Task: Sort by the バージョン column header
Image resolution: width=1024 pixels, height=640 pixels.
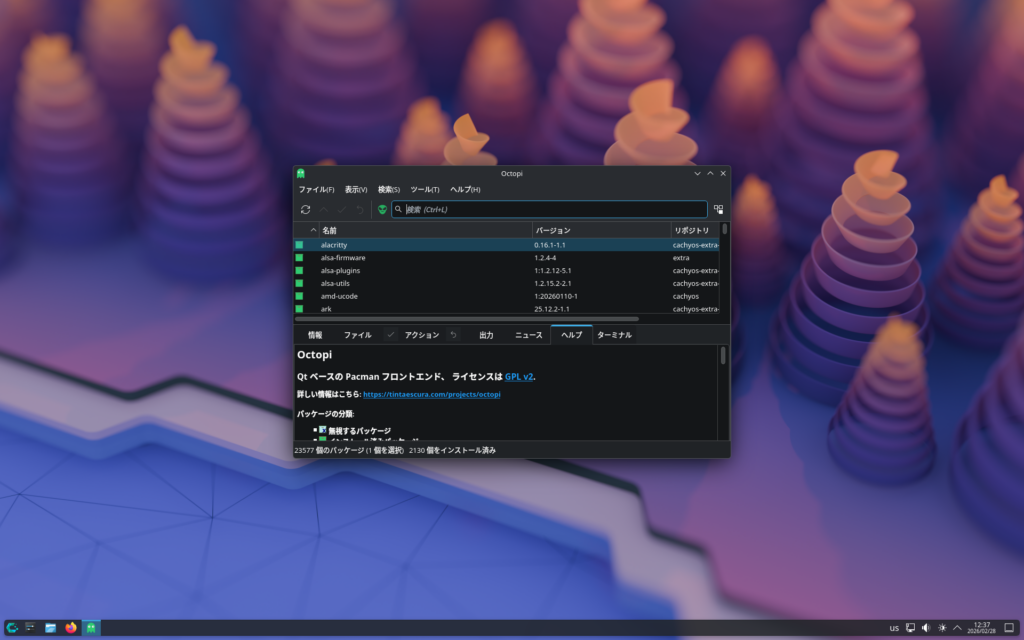Action: coord(600,230)
